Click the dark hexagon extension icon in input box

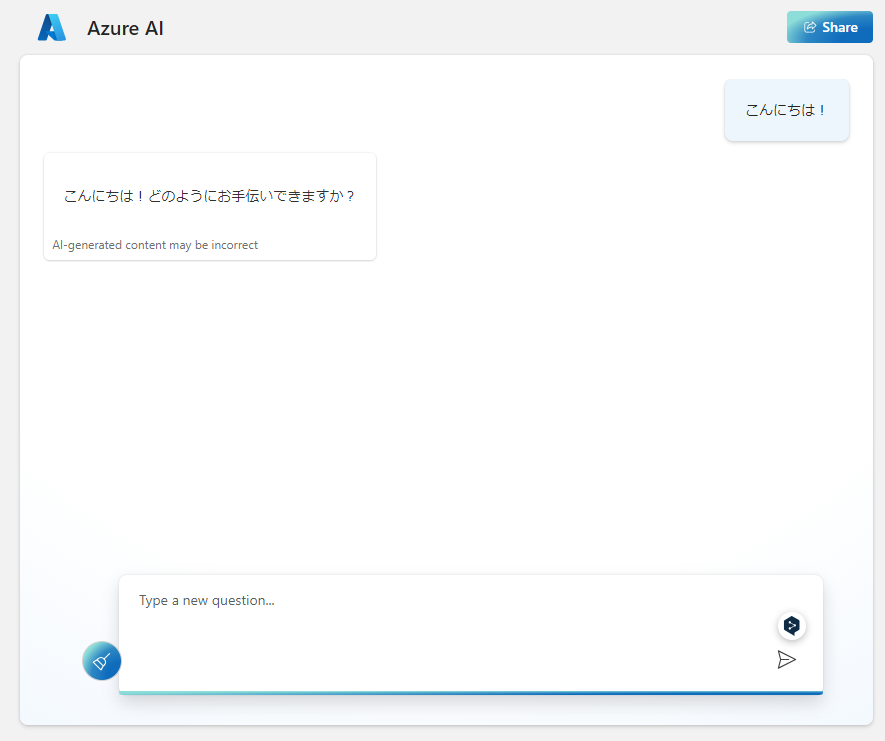tap(792, 626)
